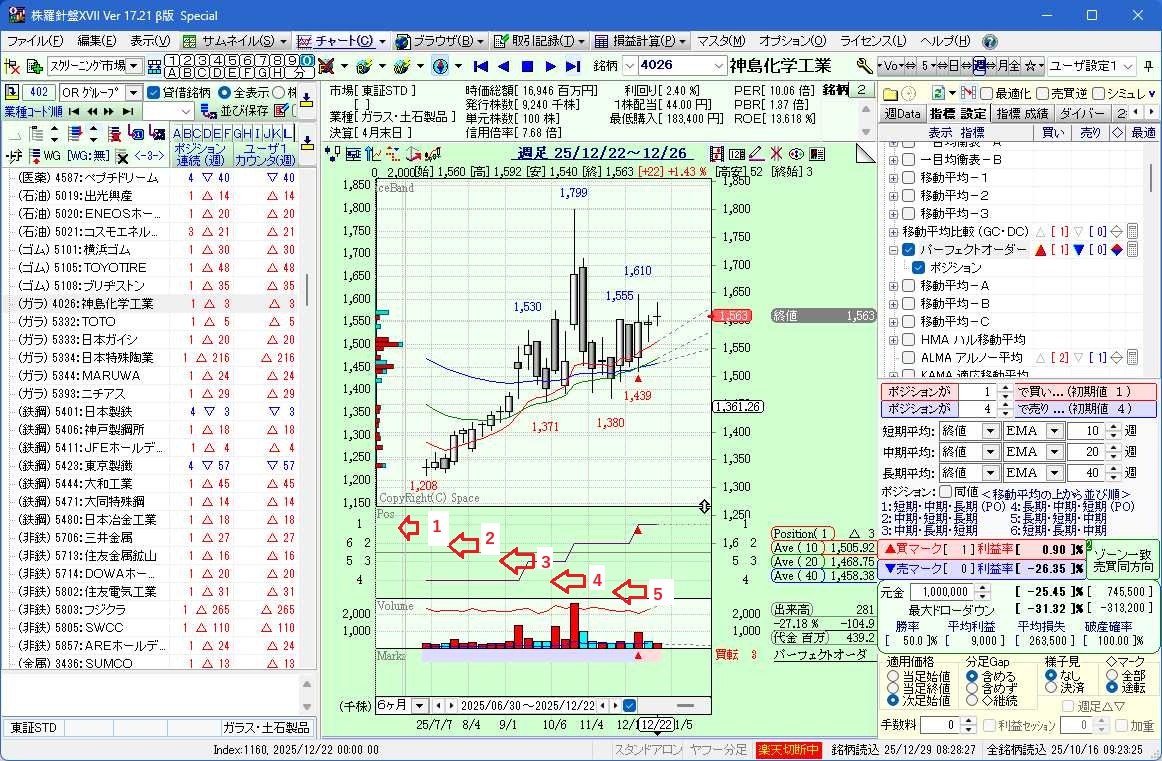
Task: Open the オプション menu
Action: 792,41
